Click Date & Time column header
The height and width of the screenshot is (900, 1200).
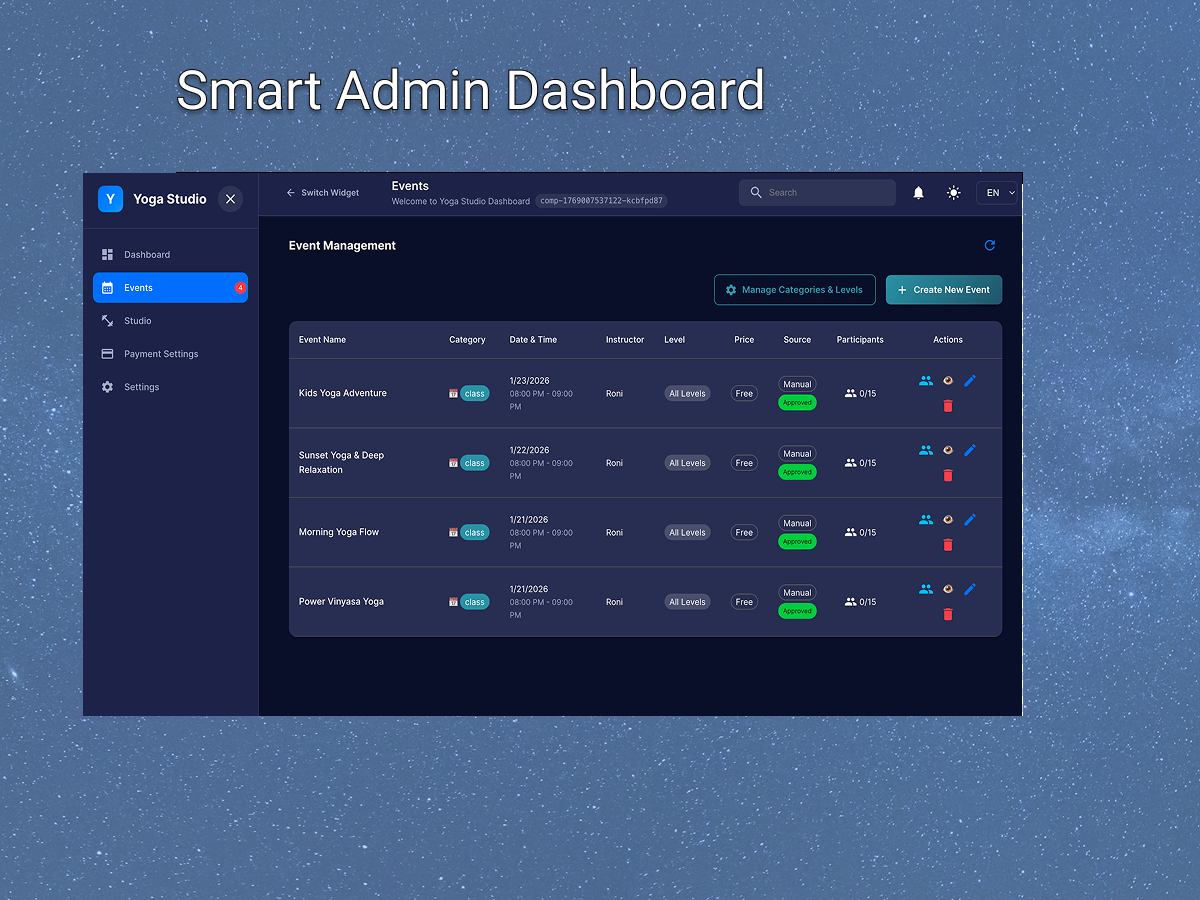(x=533, y=340)
